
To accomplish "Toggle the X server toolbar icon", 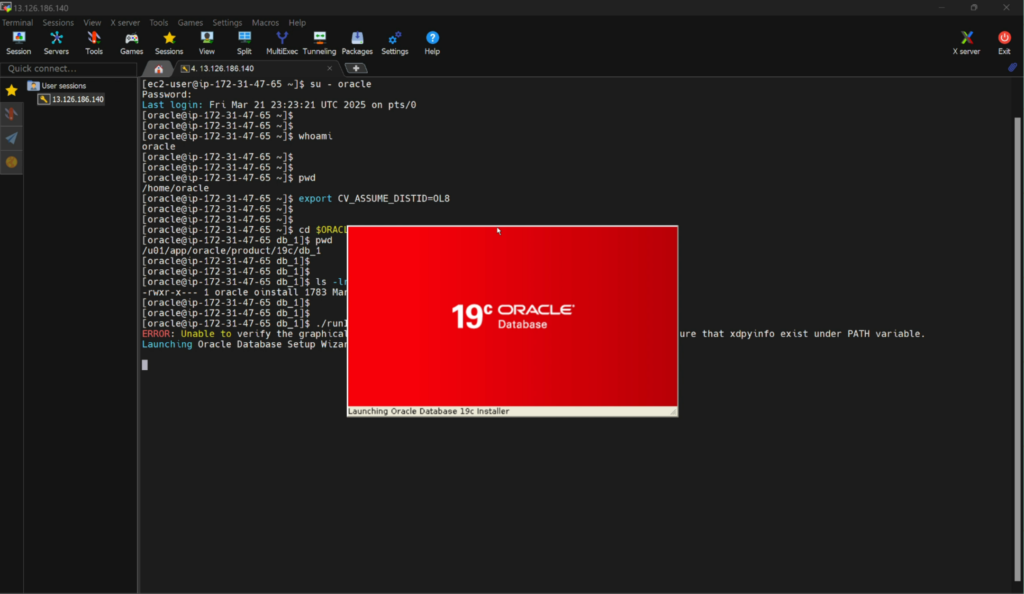I will pos(967,43).
